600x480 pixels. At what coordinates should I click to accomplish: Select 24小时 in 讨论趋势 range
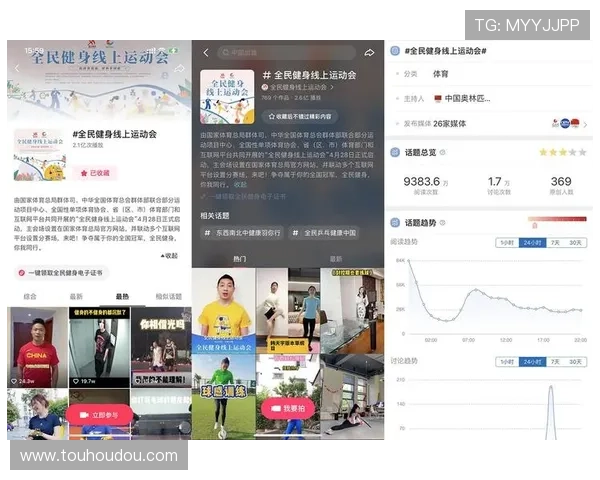(532, 362)
